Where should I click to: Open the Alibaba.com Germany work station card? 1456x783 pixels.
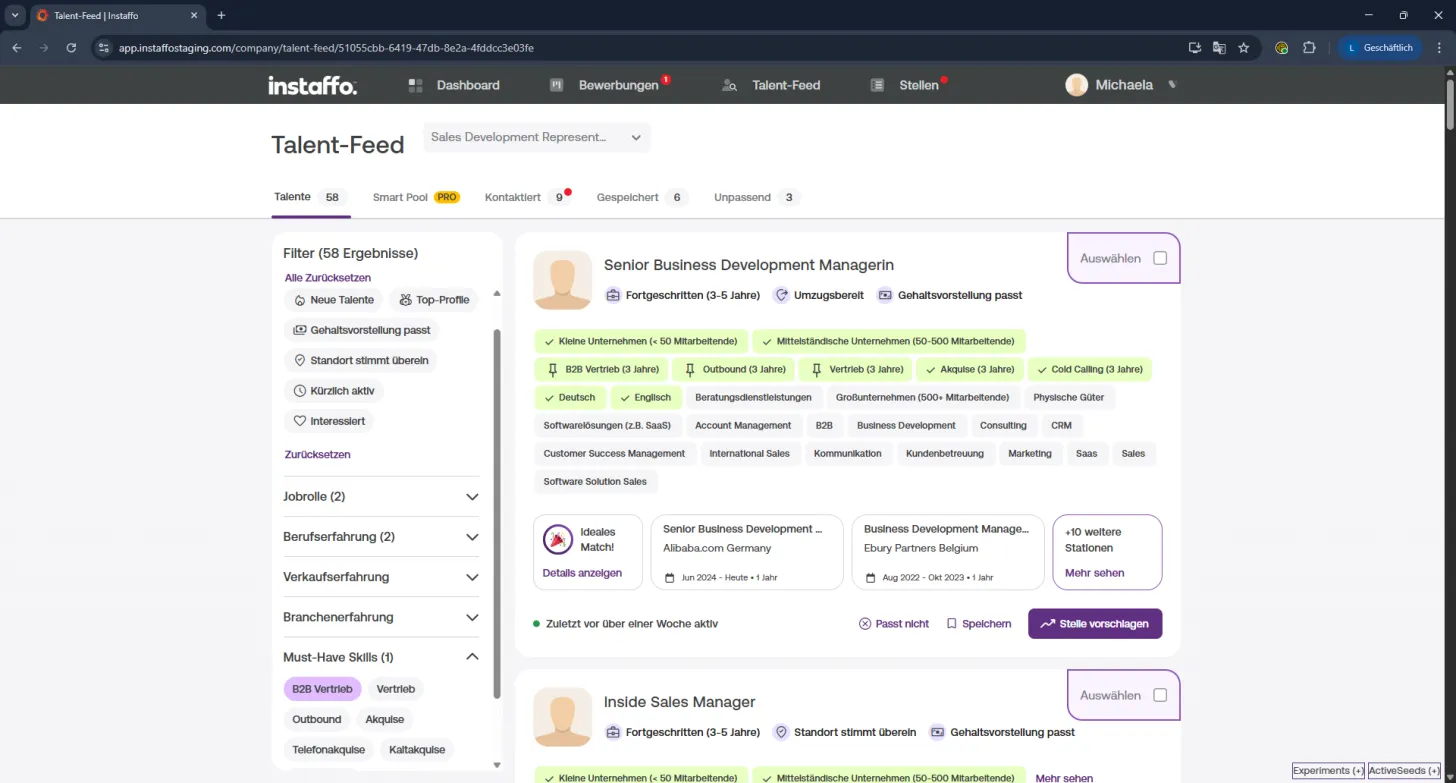(747, 552)
